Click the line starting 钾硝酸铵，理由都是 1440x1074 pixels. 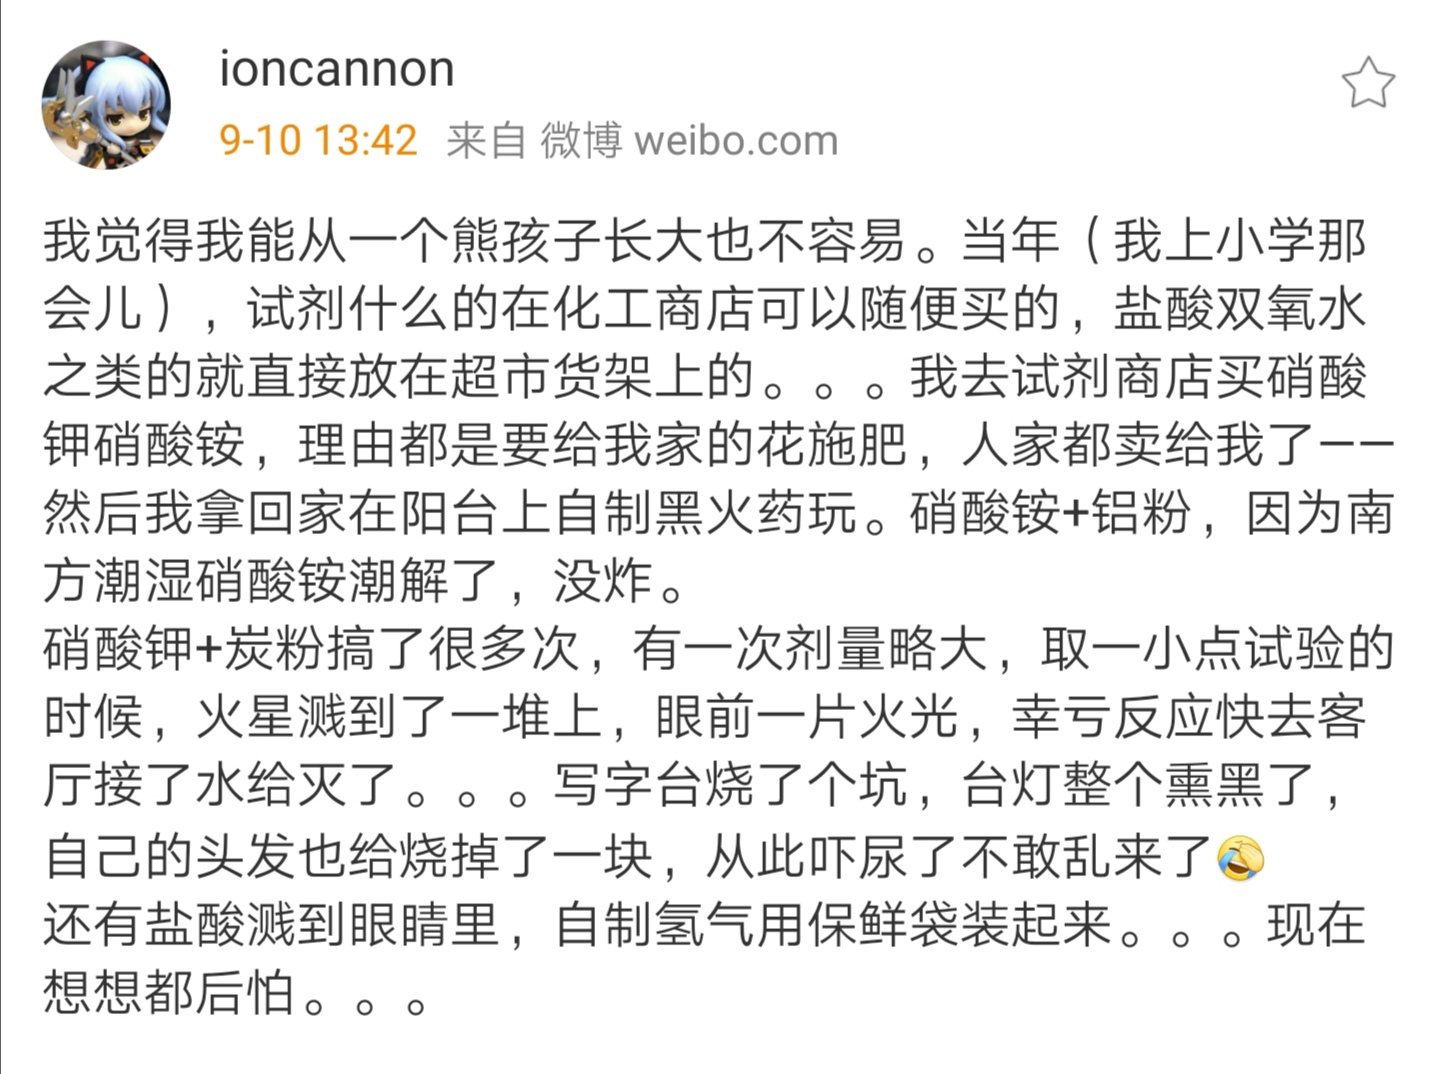coord(718,445)
